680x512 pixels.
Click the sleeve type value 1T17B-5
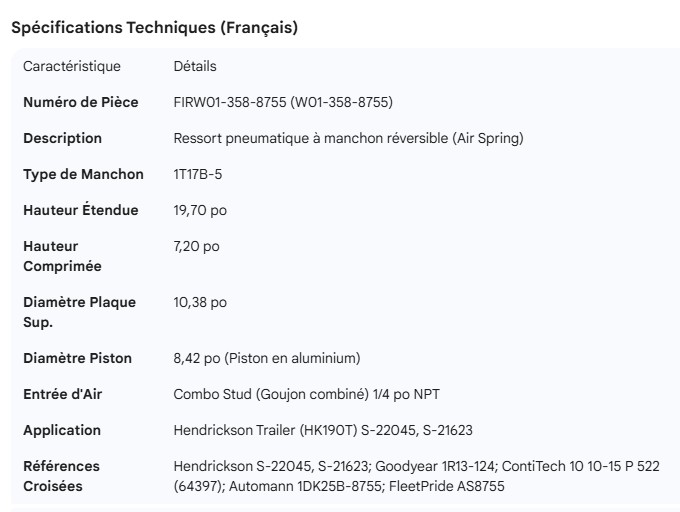pos(198,174)
